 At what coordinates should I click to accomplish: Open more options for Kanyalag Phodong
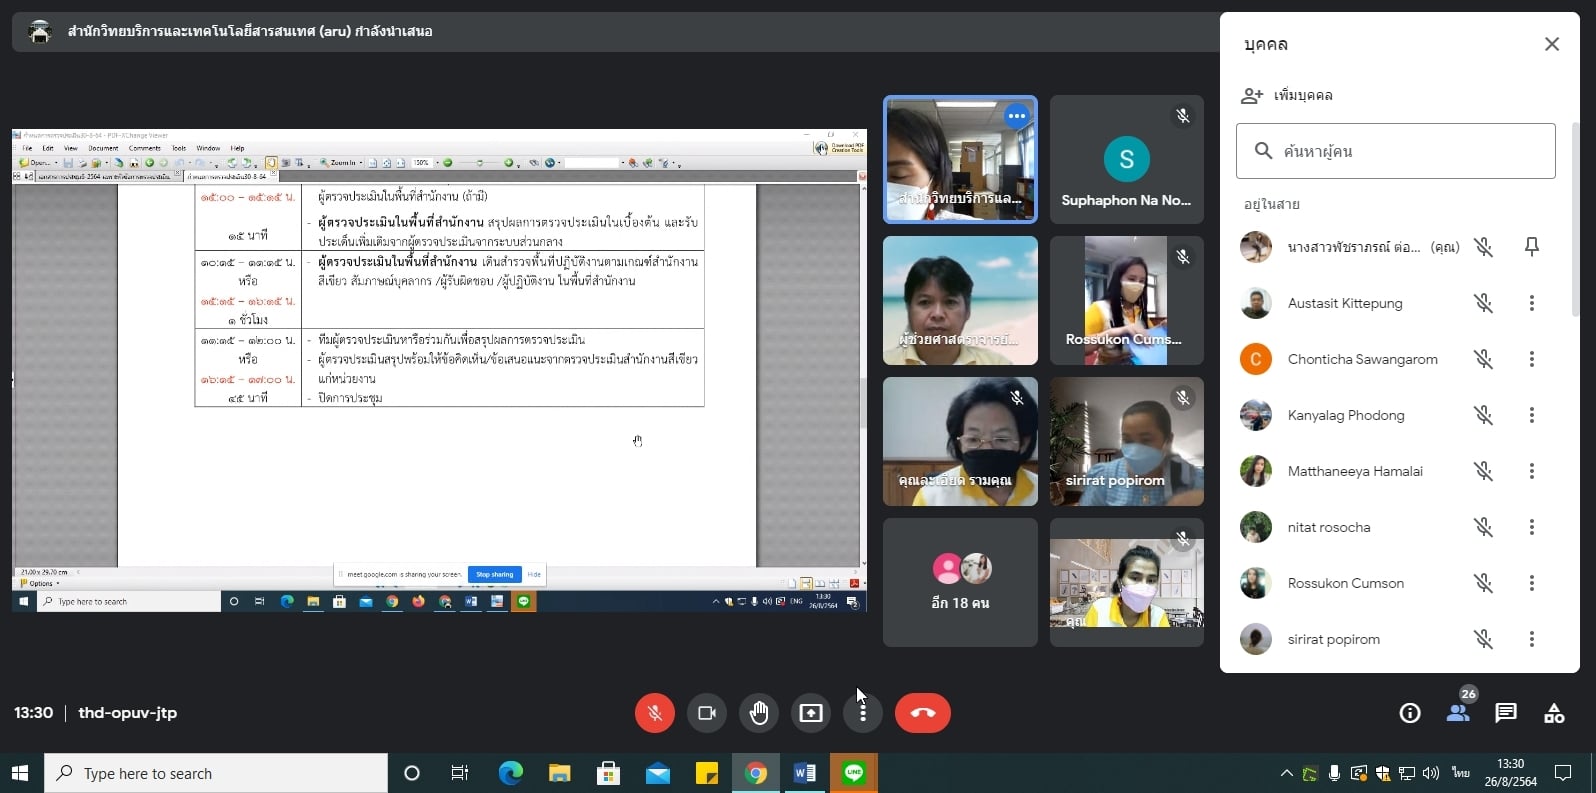(x=1532, y=415)
